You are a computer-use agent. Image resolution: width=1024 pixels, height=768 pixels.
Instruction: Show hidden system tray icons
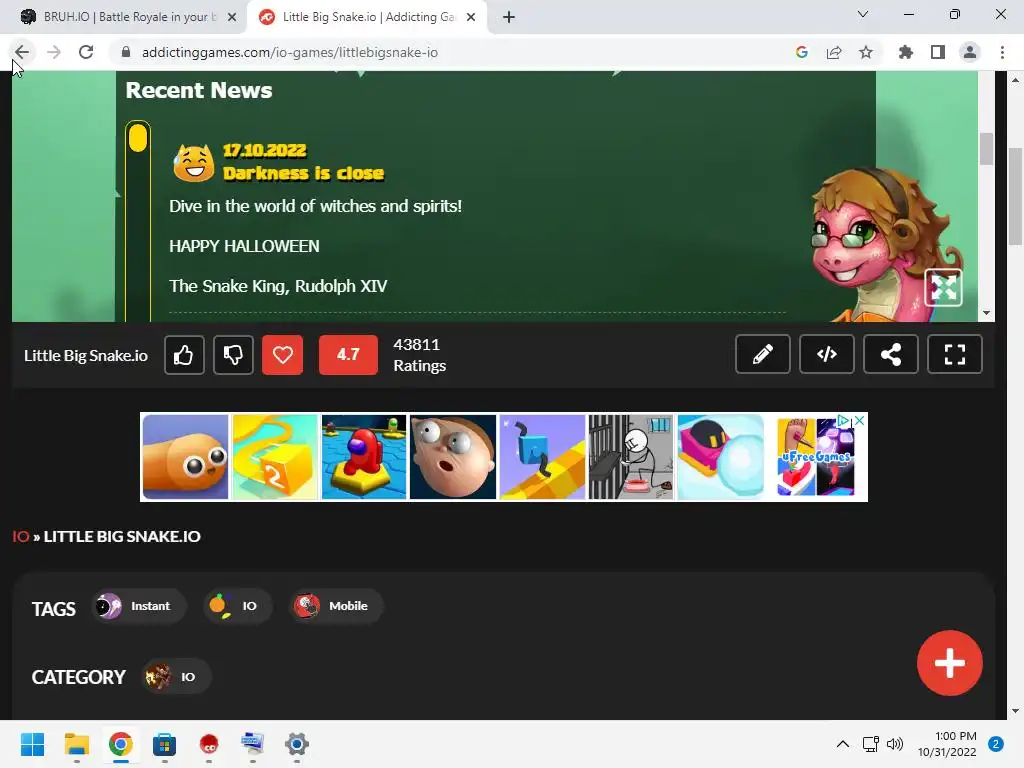[843, 744]
